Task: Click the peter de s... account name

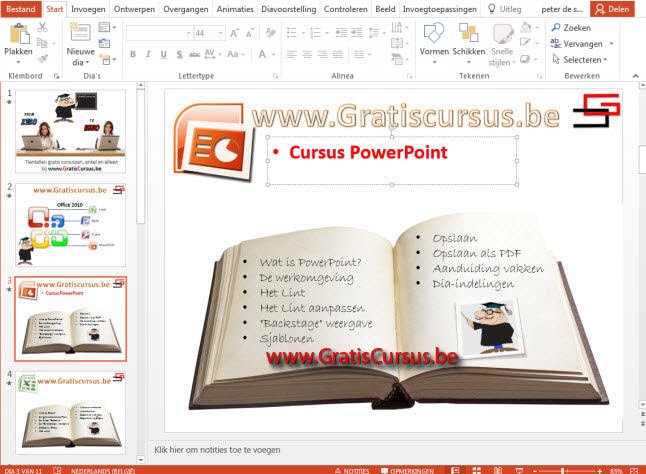Action: click(x=562, y=9)
